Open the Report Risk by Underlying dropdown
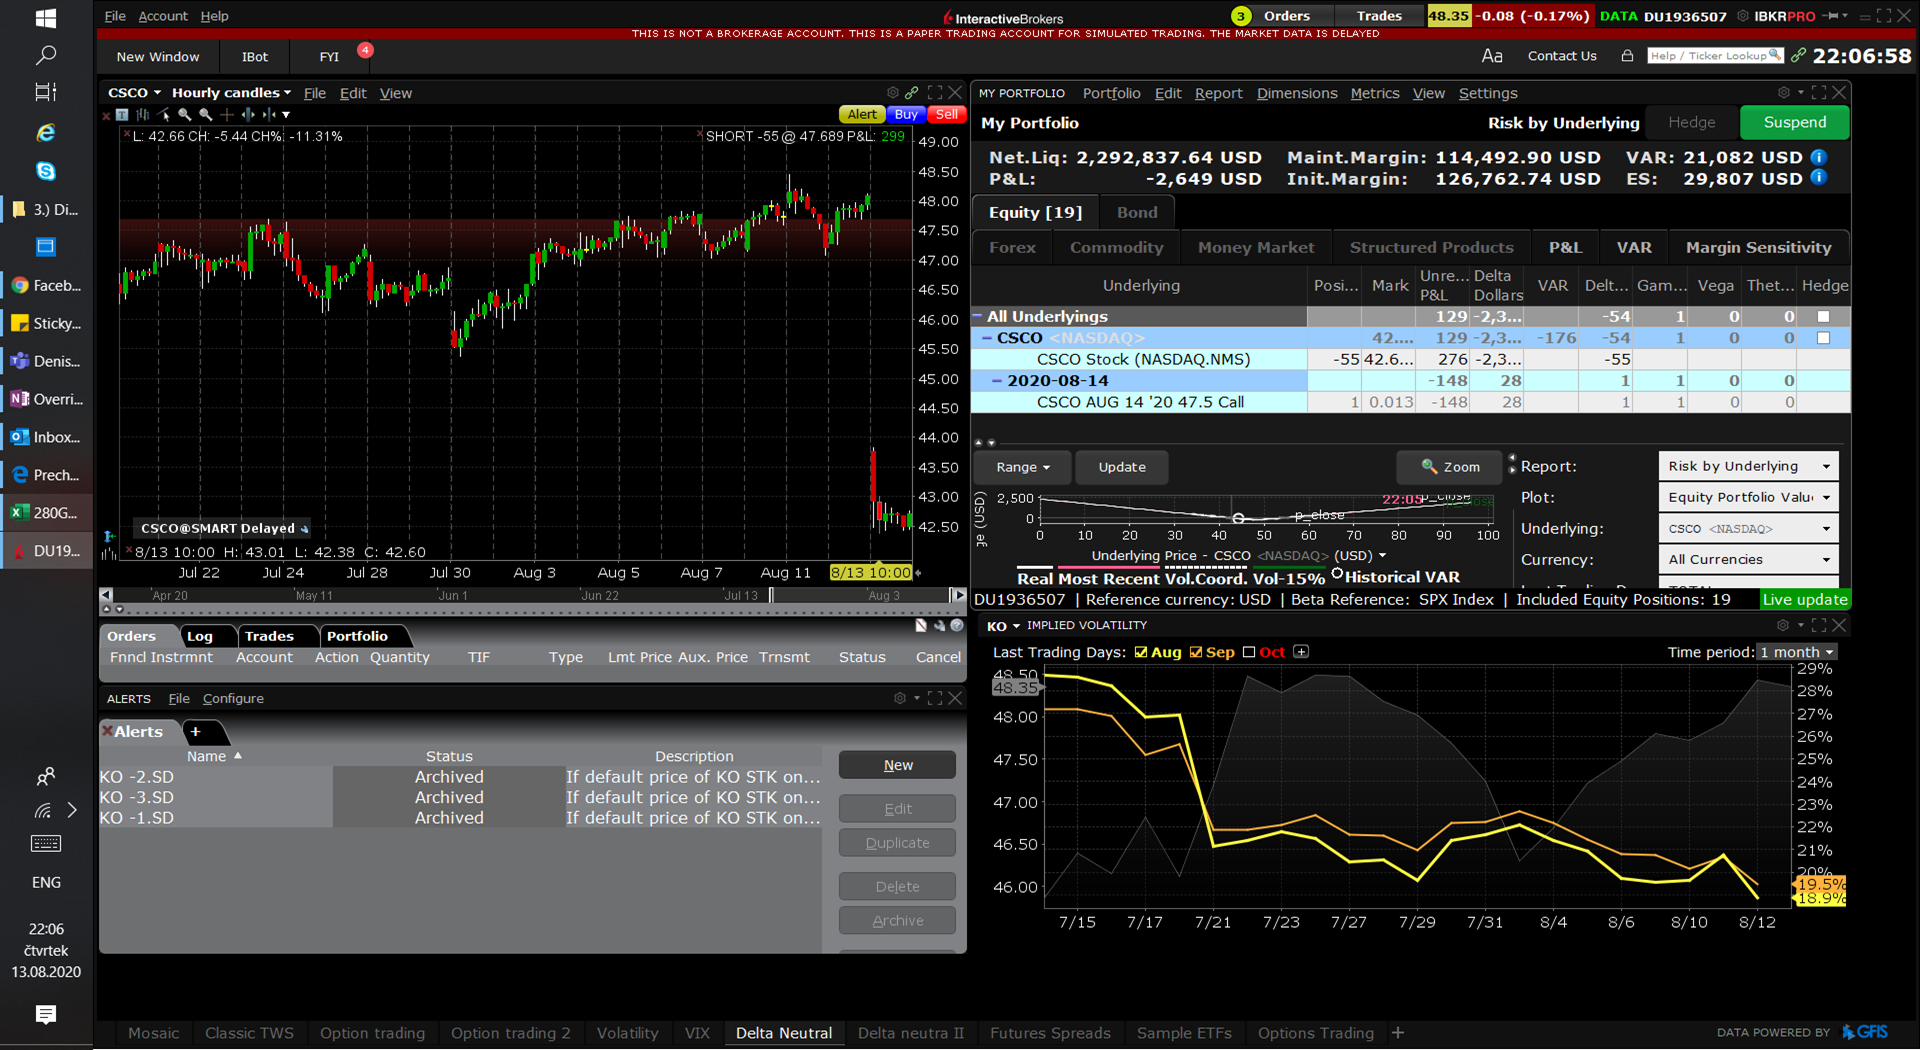This screenshot has height=1050, width=1920. (x=1748, y=466)
